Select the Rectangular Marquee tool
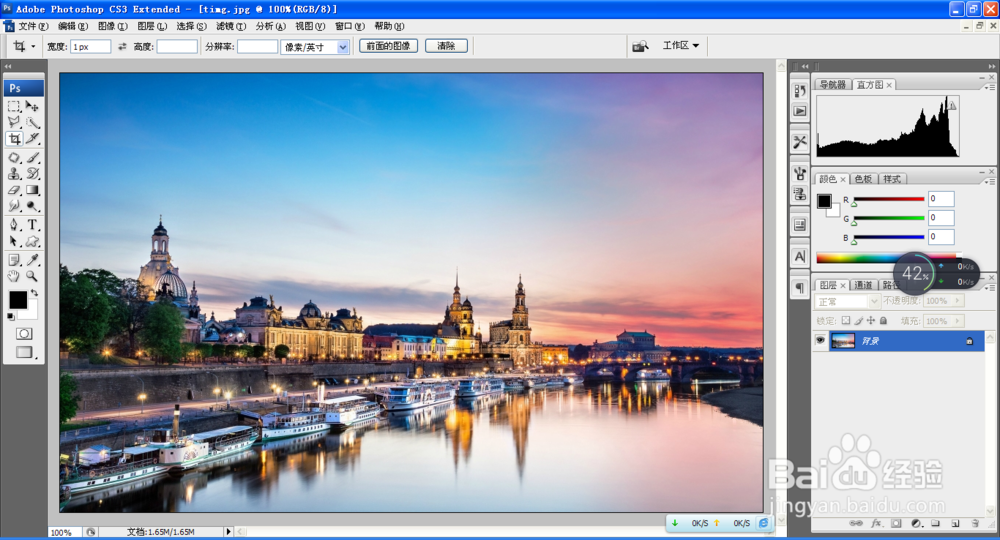1000x540 pixels. [x=14, y=106]
